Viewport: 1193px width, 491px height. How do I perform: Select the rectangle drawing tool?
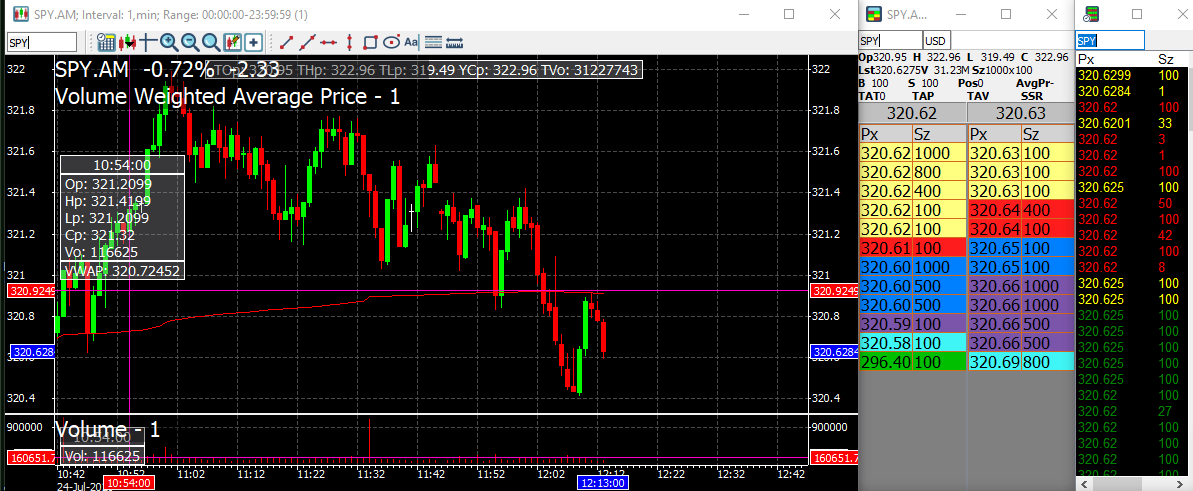tap(371, 43)
